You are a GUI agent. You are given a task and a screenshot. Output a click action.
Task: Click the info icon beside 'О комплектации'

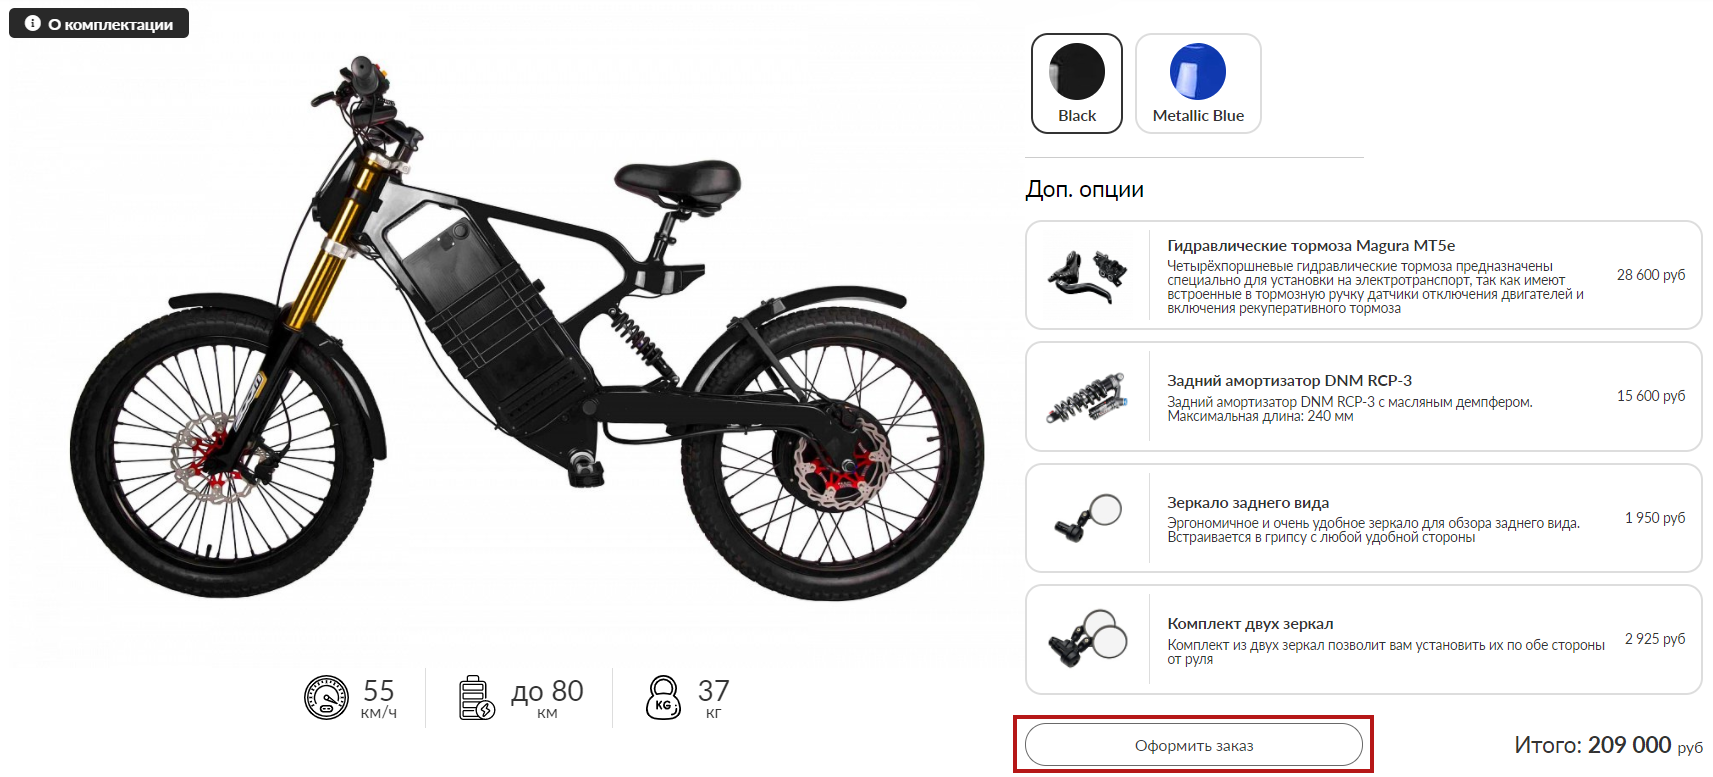point(32,23)
